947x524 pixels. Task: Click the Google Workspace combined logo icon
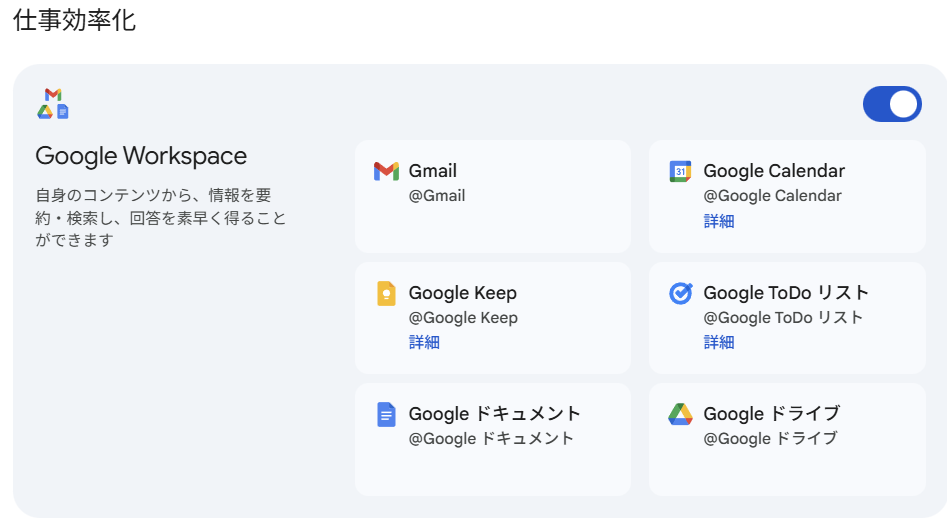(x=53, y=104)
